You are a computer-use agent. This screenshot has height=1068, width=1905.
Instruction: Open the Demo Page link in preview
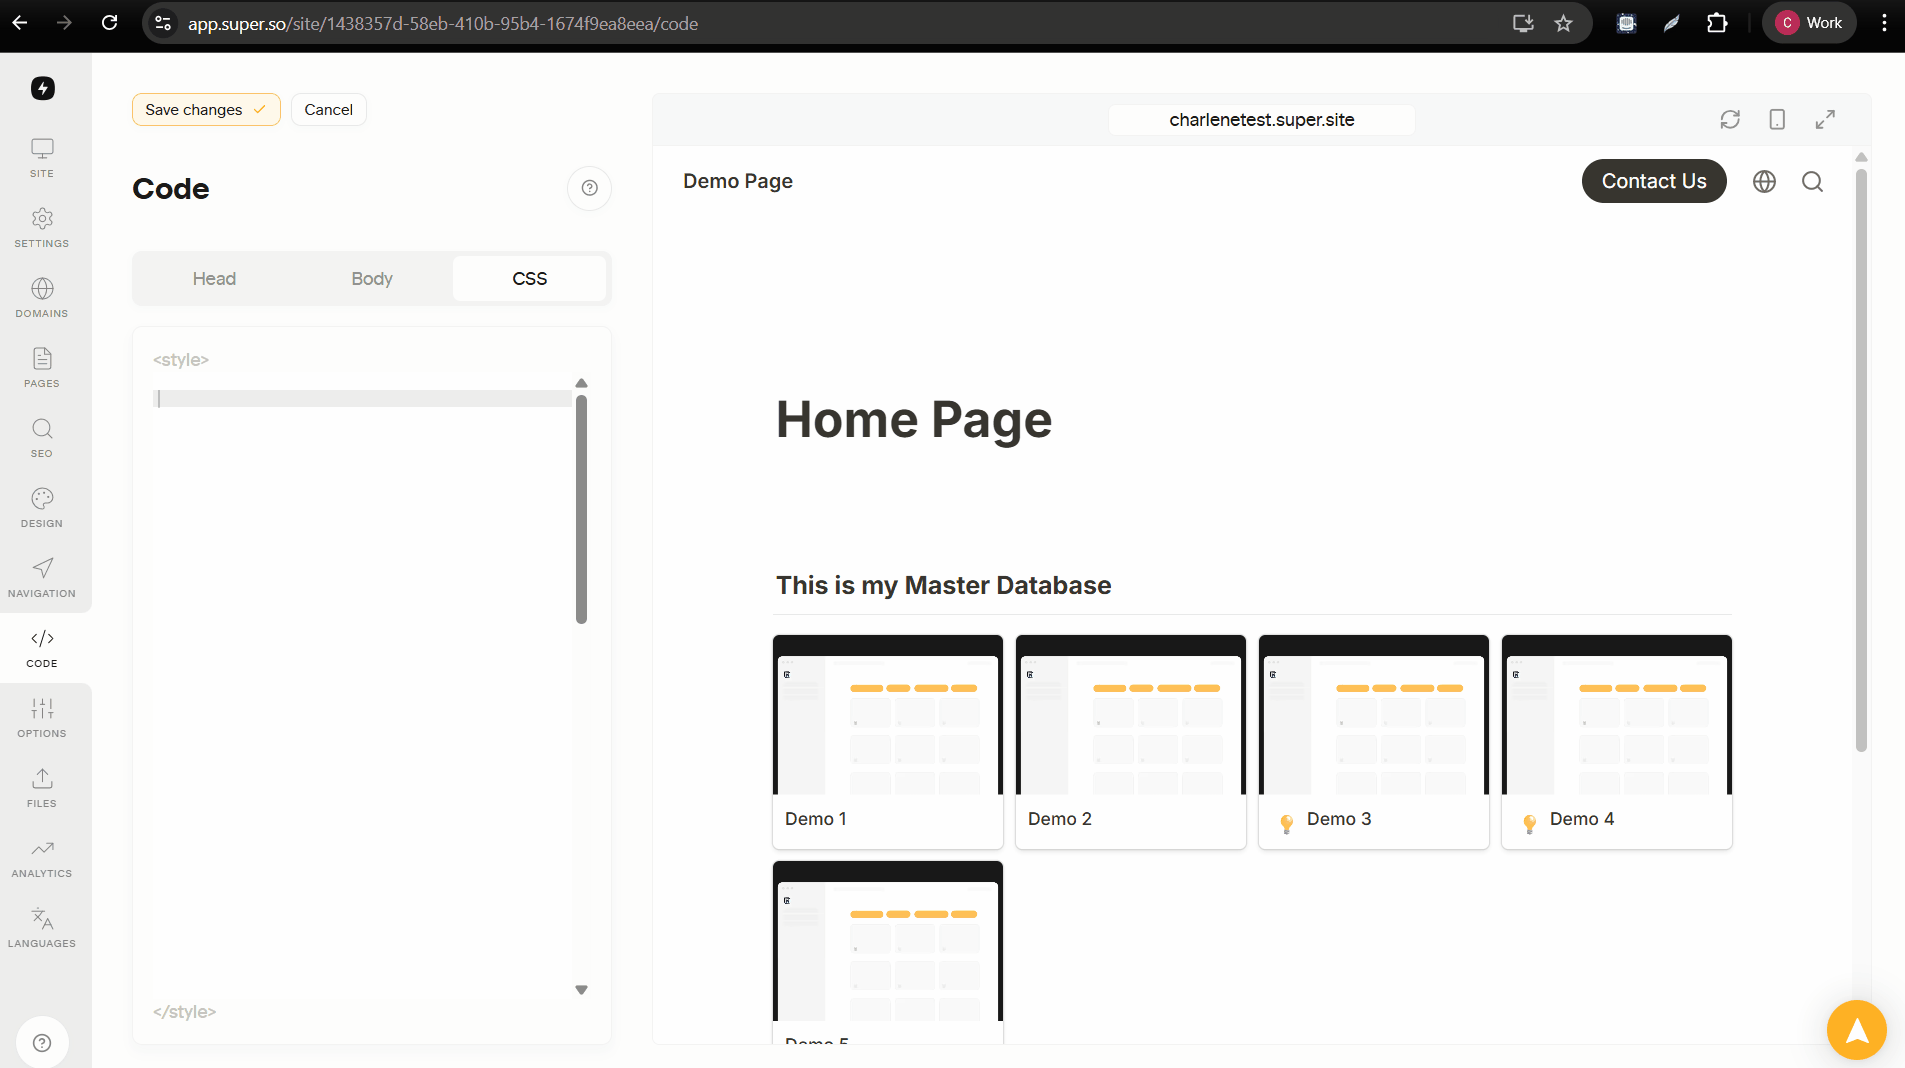tap(738, 181)
